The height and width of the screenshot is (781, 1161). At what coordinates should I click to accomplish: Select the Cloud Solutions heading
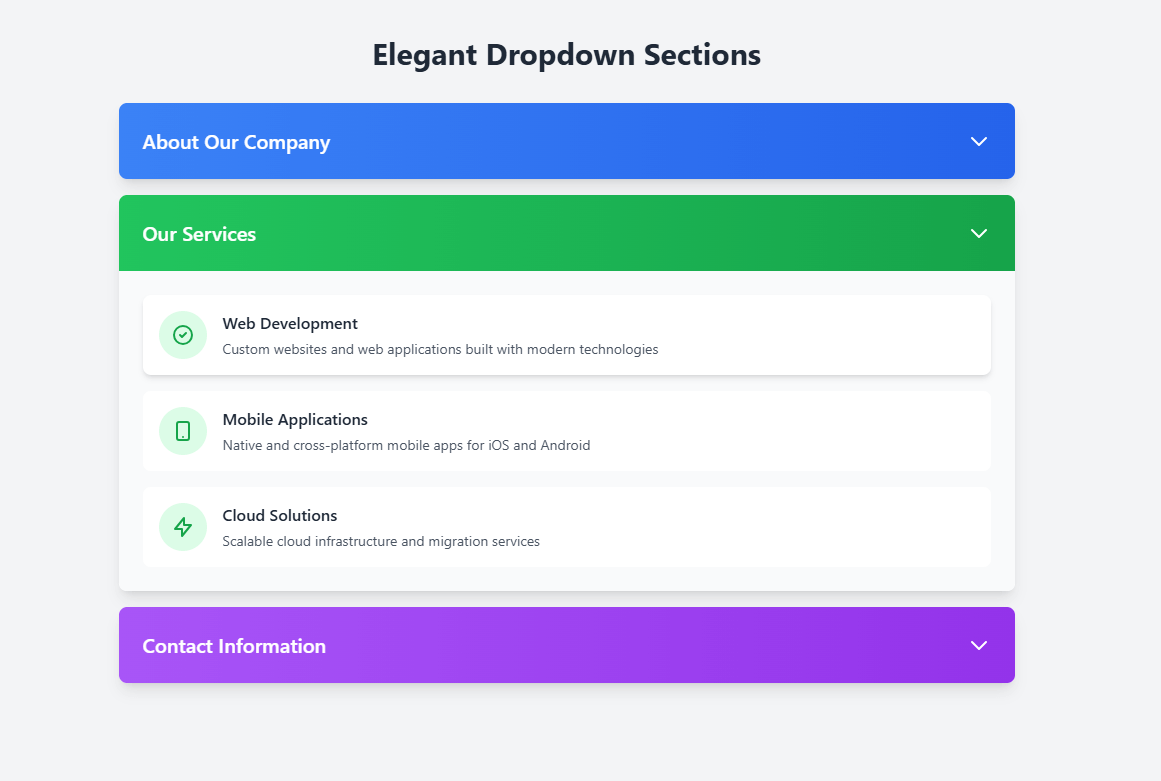point(279,515)
